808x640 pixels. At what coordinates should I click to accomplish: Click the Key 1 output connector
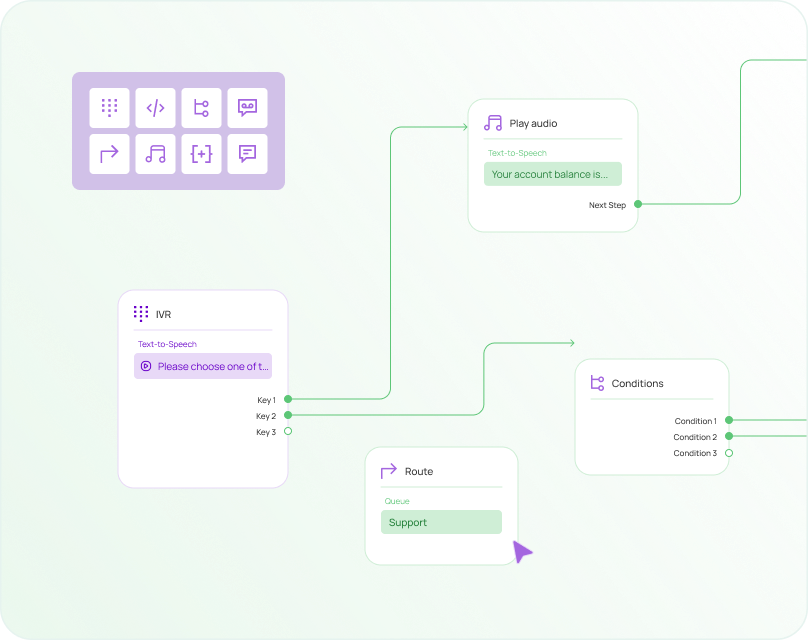click(288, 400)
